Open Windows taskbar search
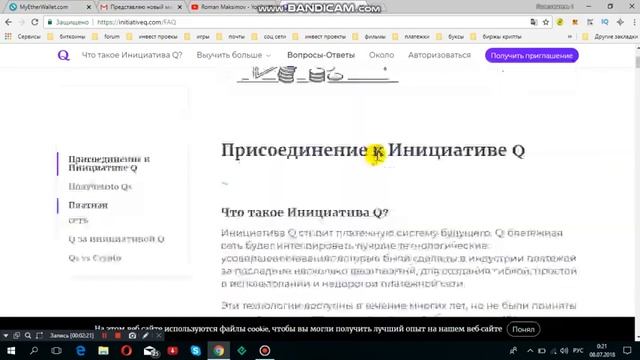 pos(34,351)
